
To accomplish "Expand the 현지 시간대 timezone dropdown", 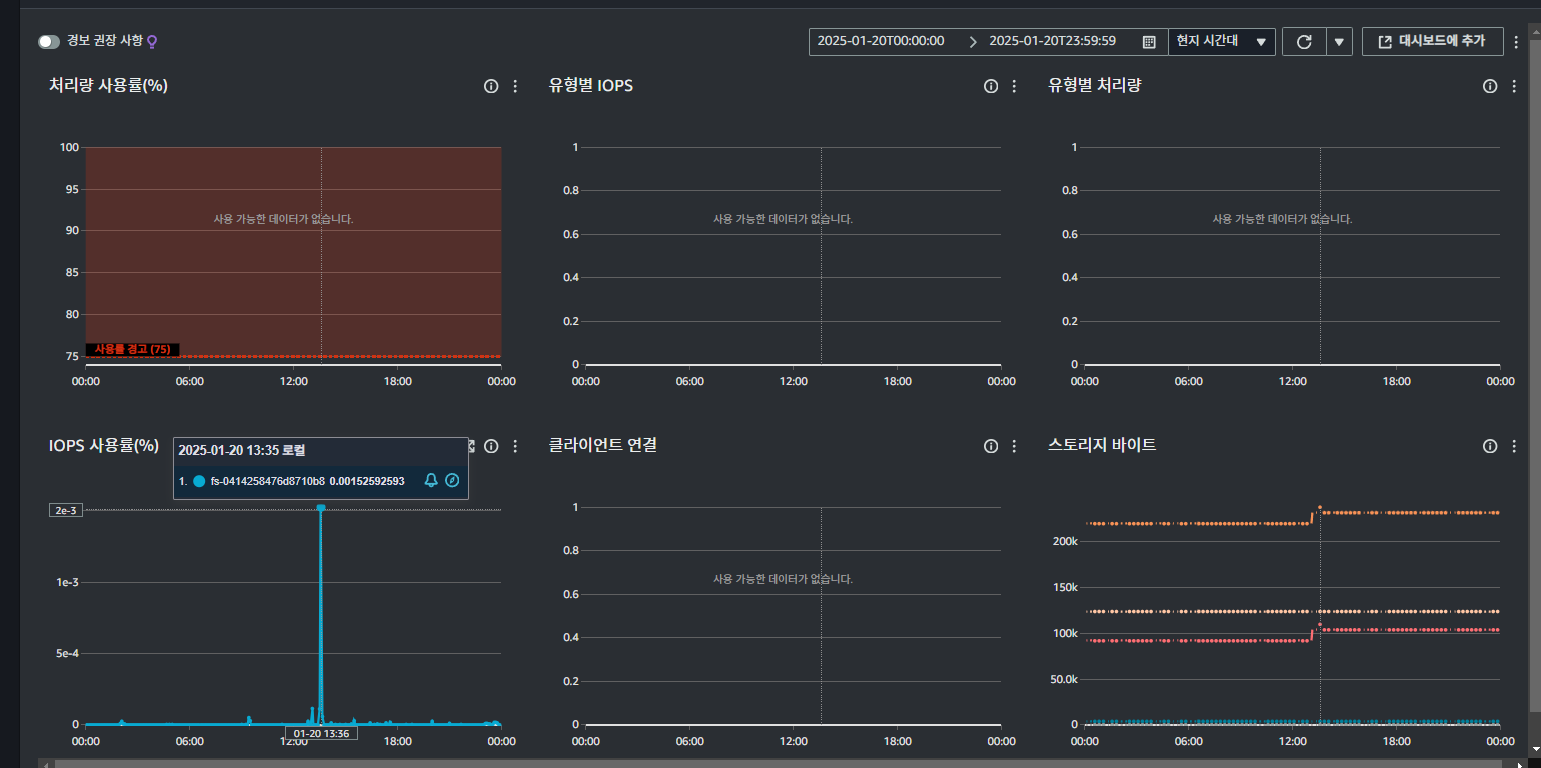I will [1221, 42].
